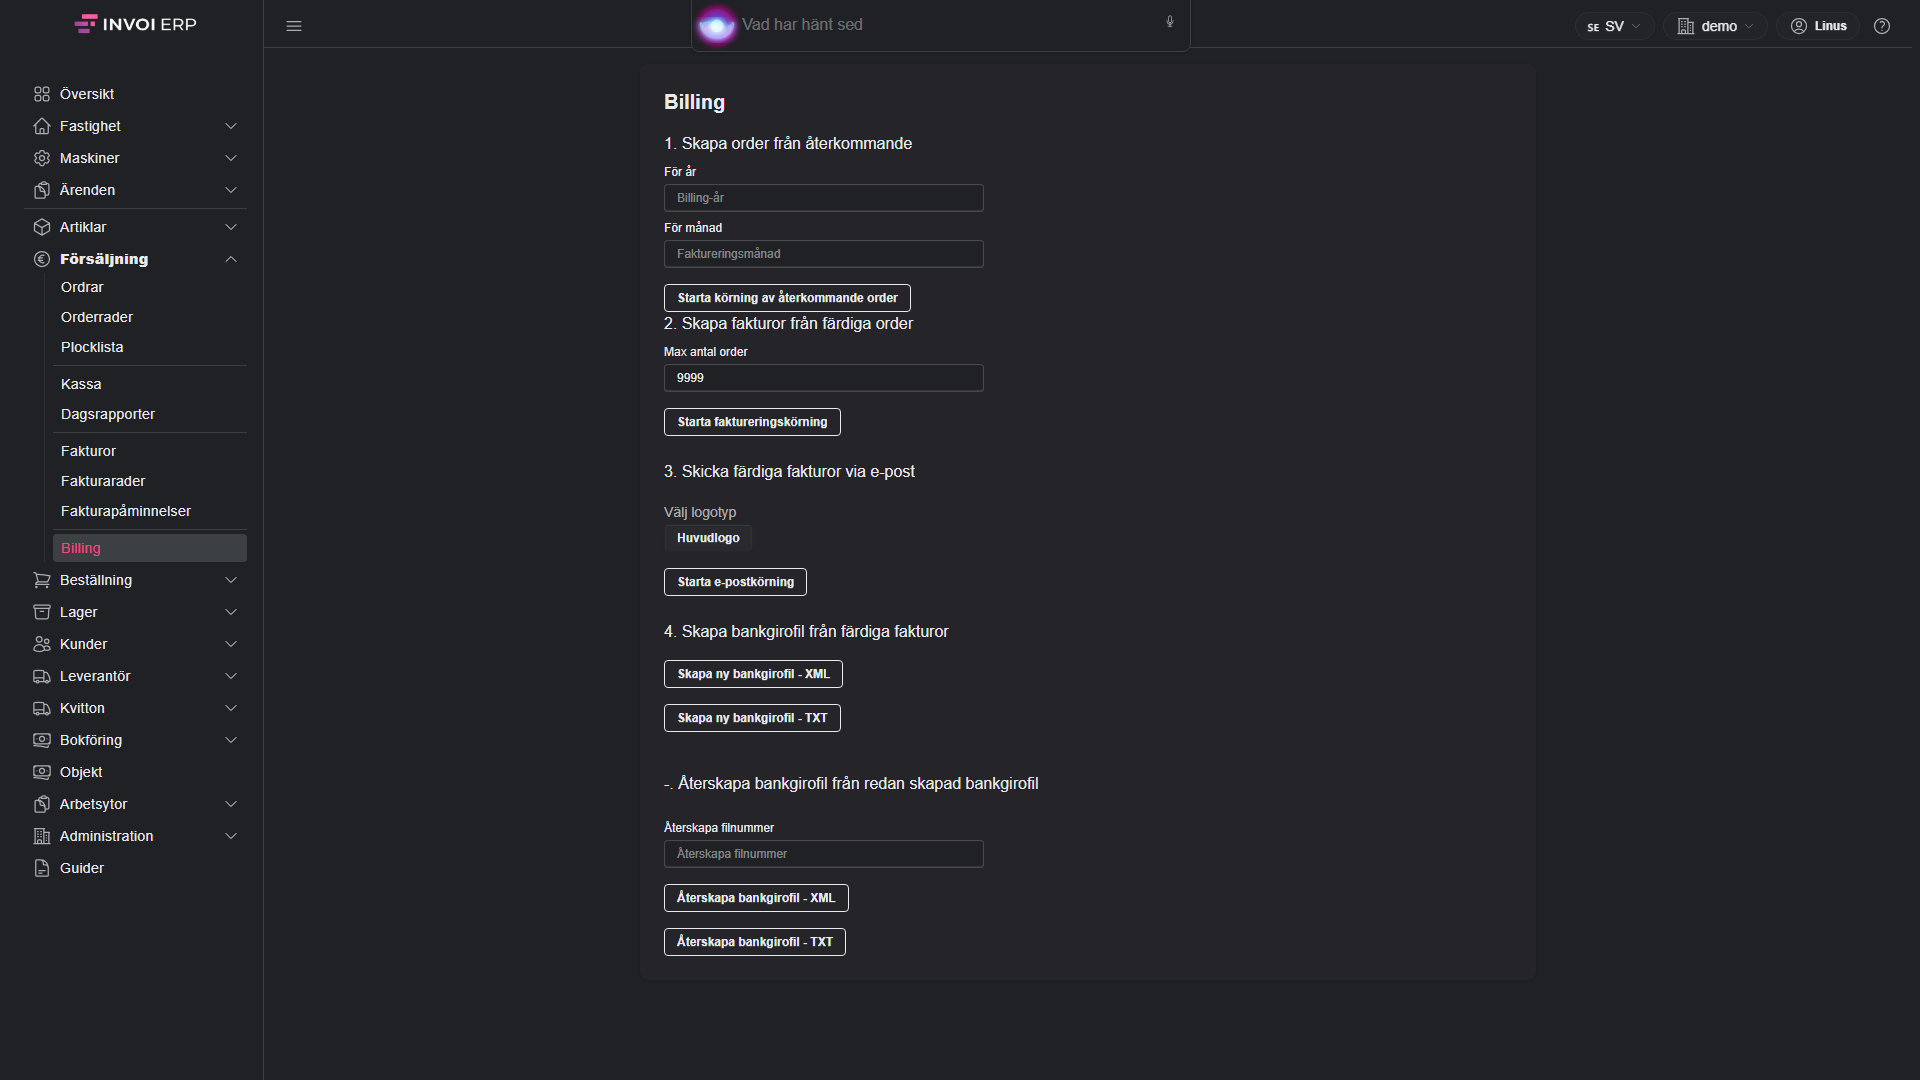The width and height of the screenshot is (1920, 1080).
Task: Expand the Ärenden menu chevron
Action: [231, 190]
